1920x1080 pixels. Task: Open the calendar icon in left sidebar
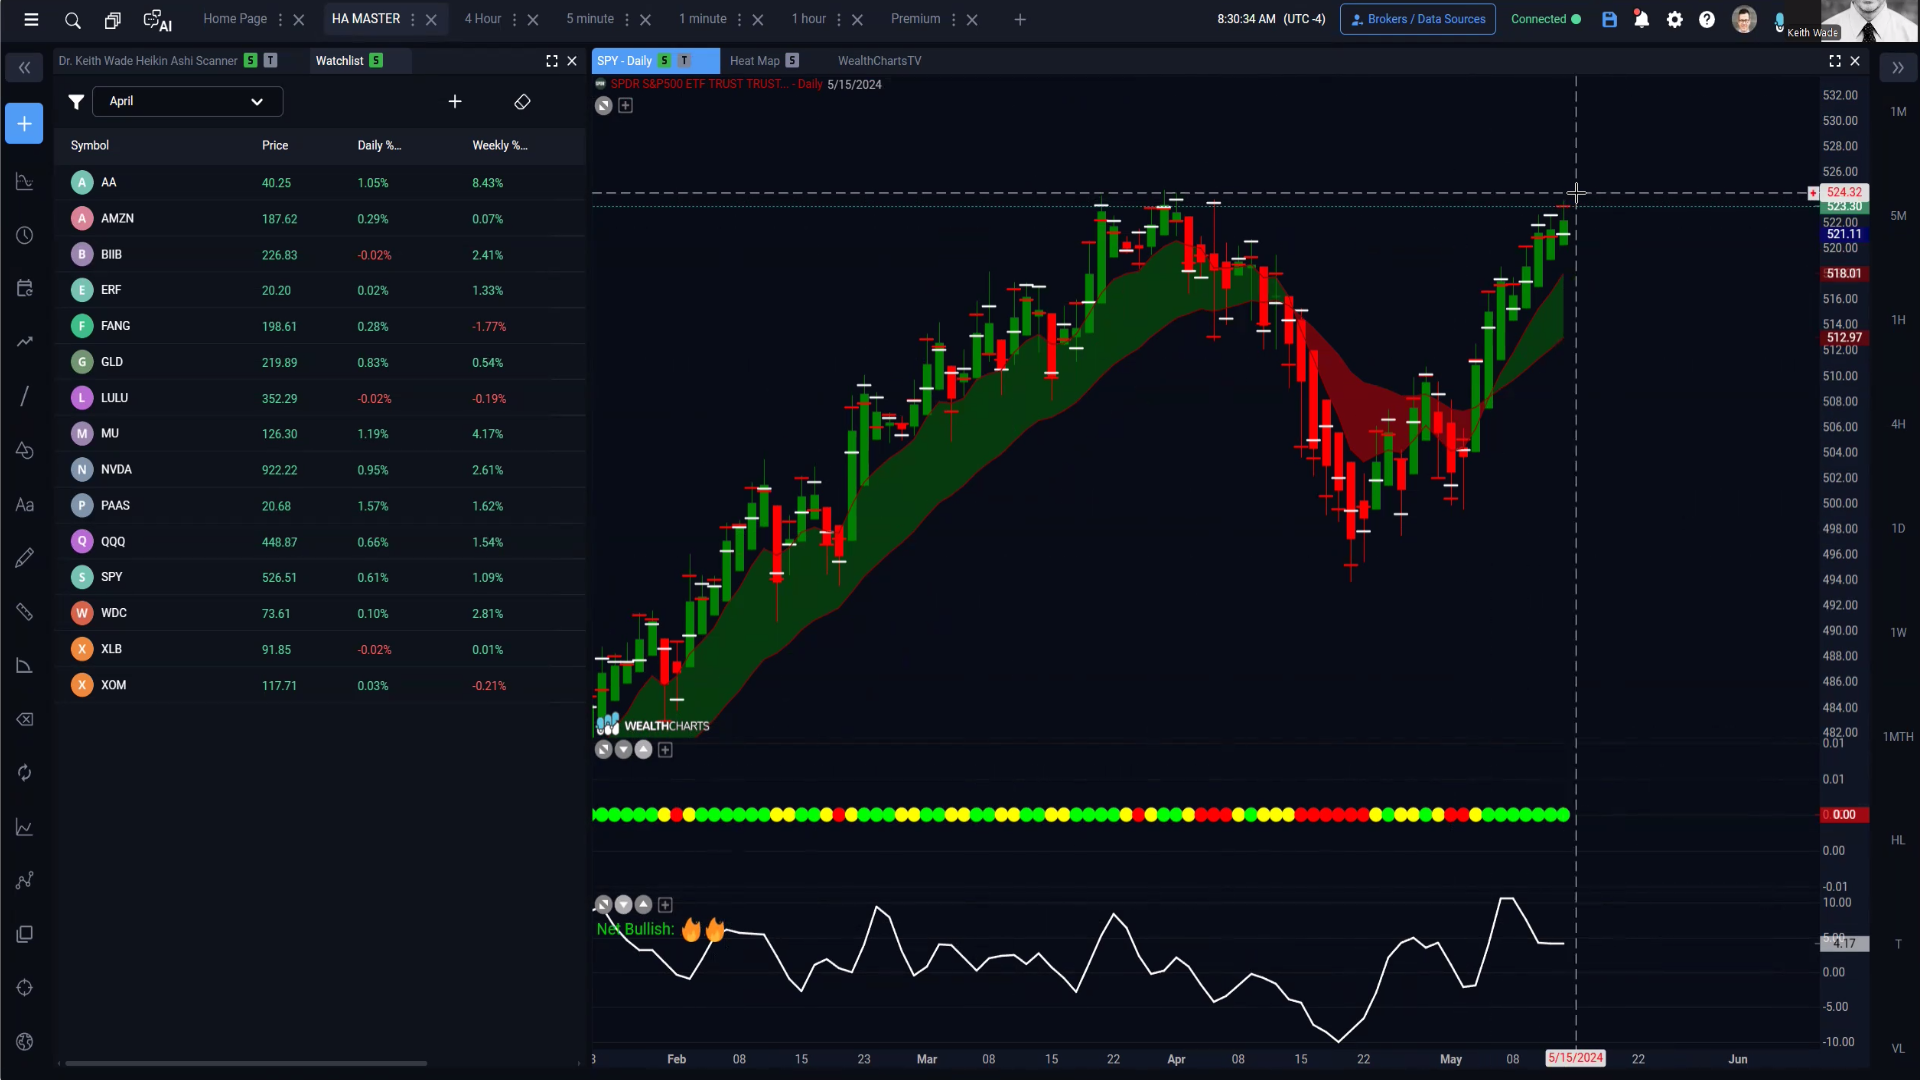(x=24, y=288)
